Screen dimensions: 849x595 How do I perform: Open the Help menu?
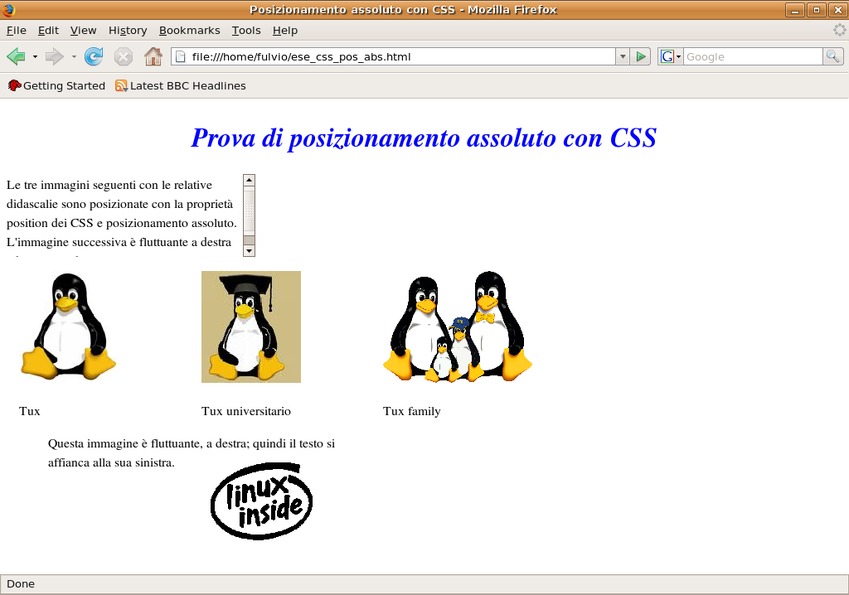point(285,30)
